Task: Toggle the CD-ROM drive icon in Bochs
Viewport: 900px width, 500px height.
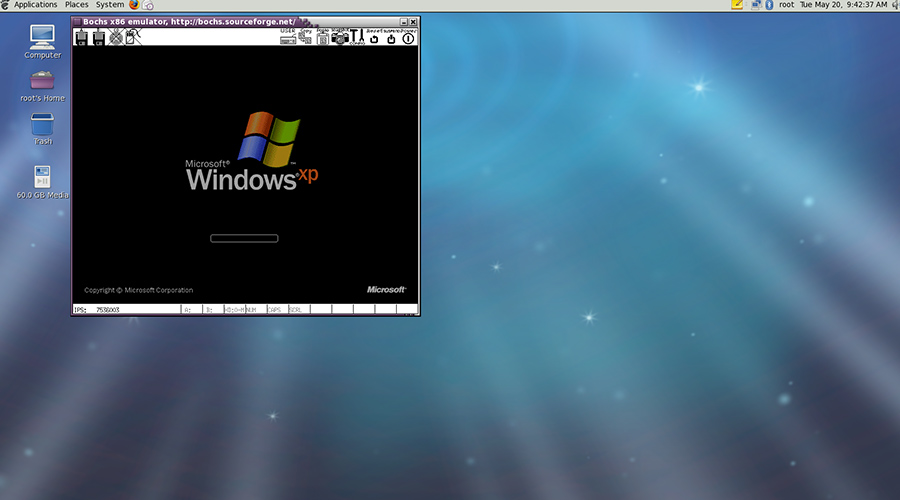Action: click(x=116, y=38)
